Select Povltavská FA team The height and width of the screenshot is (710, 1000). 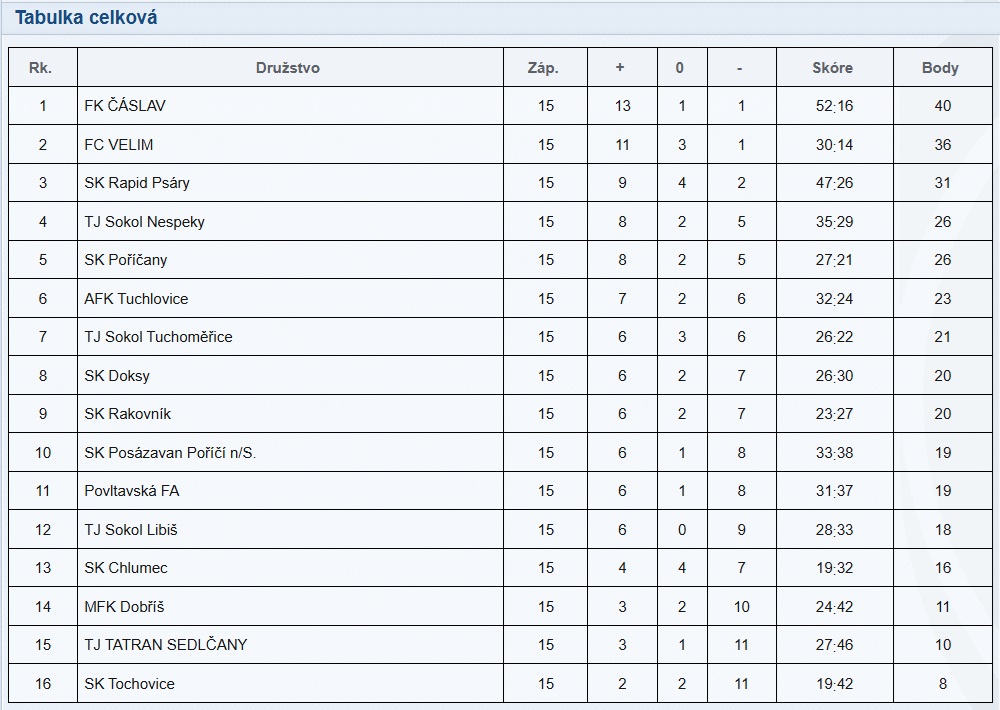(132, 491)
